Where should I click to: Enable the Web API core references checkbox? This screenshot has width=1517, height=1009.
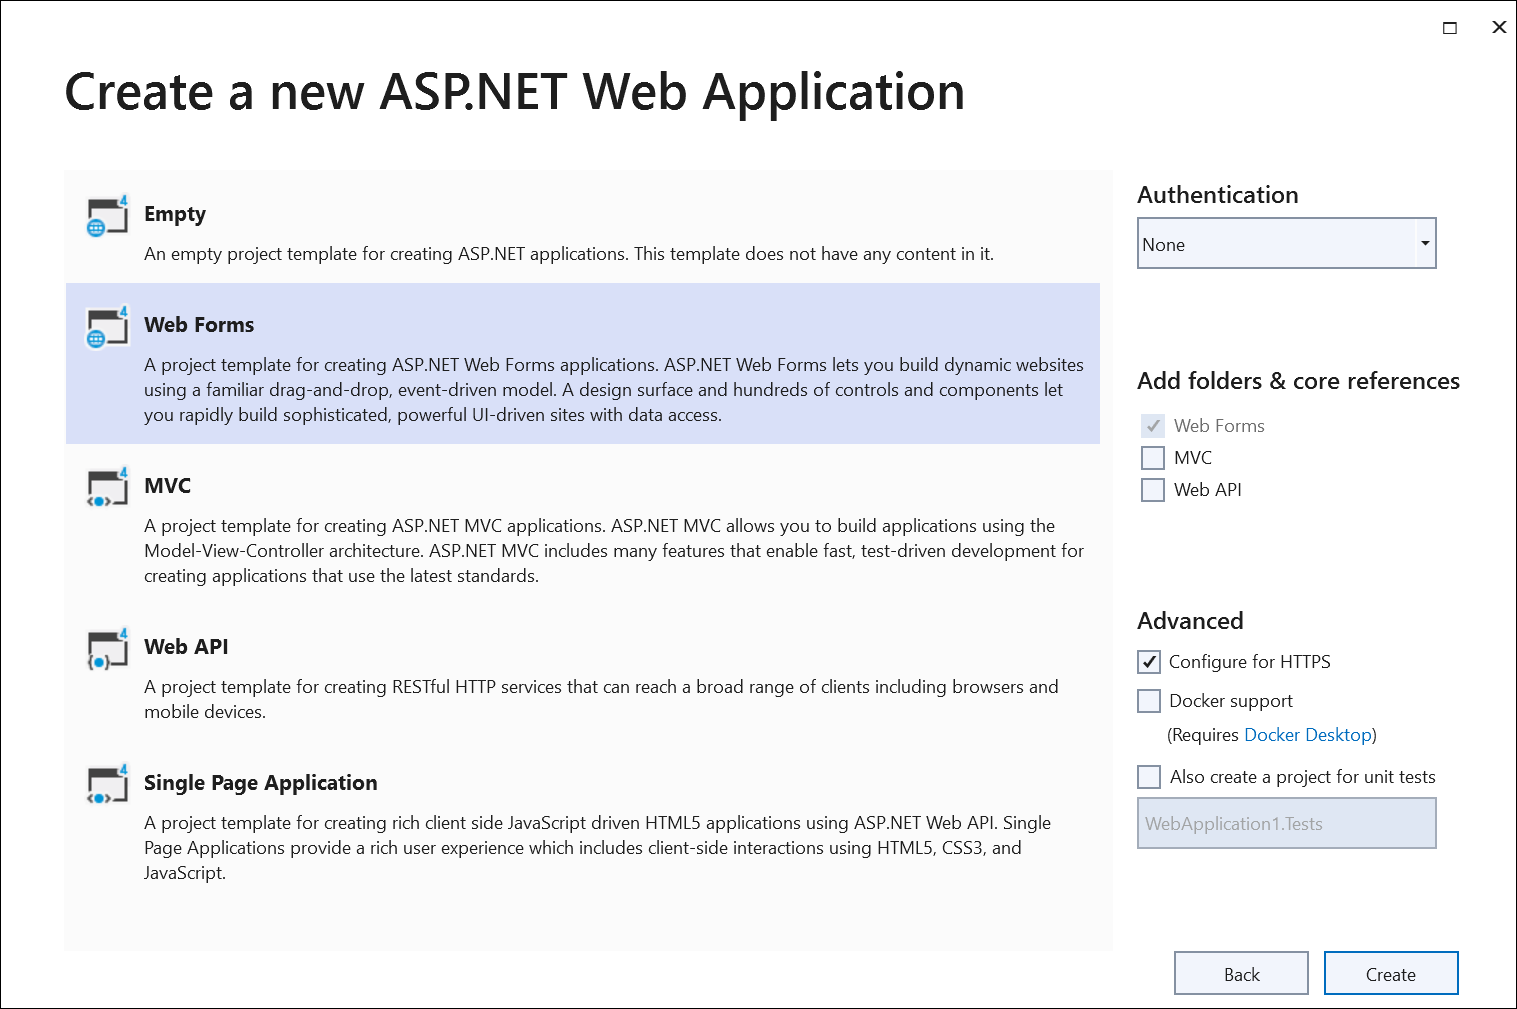coord(1153,490)
